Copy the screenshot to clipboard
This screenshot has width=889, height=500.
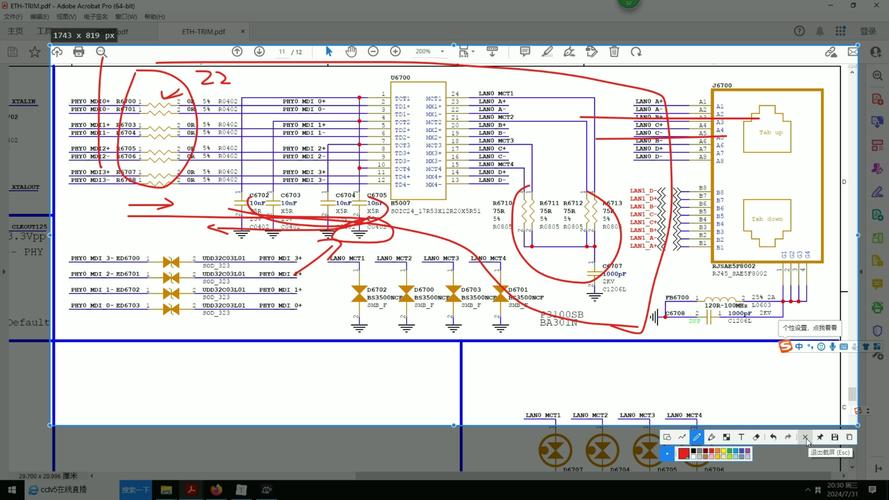850,437
